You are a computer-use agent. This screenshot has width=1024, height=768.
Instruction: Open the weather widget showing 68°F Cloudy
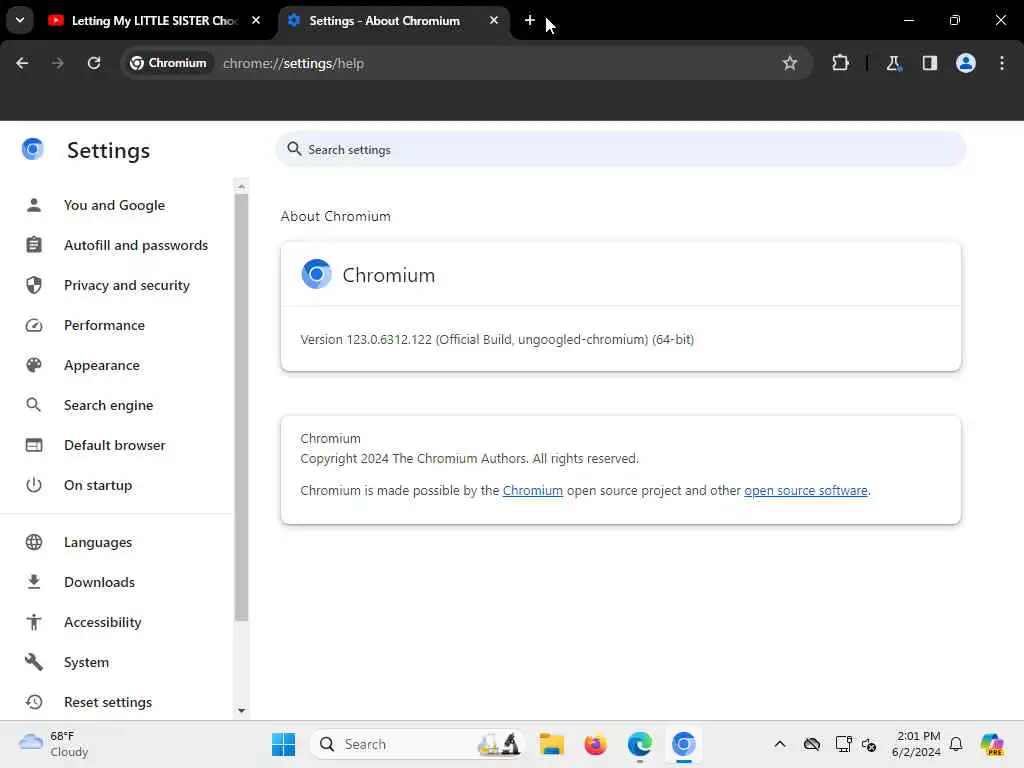54,744
